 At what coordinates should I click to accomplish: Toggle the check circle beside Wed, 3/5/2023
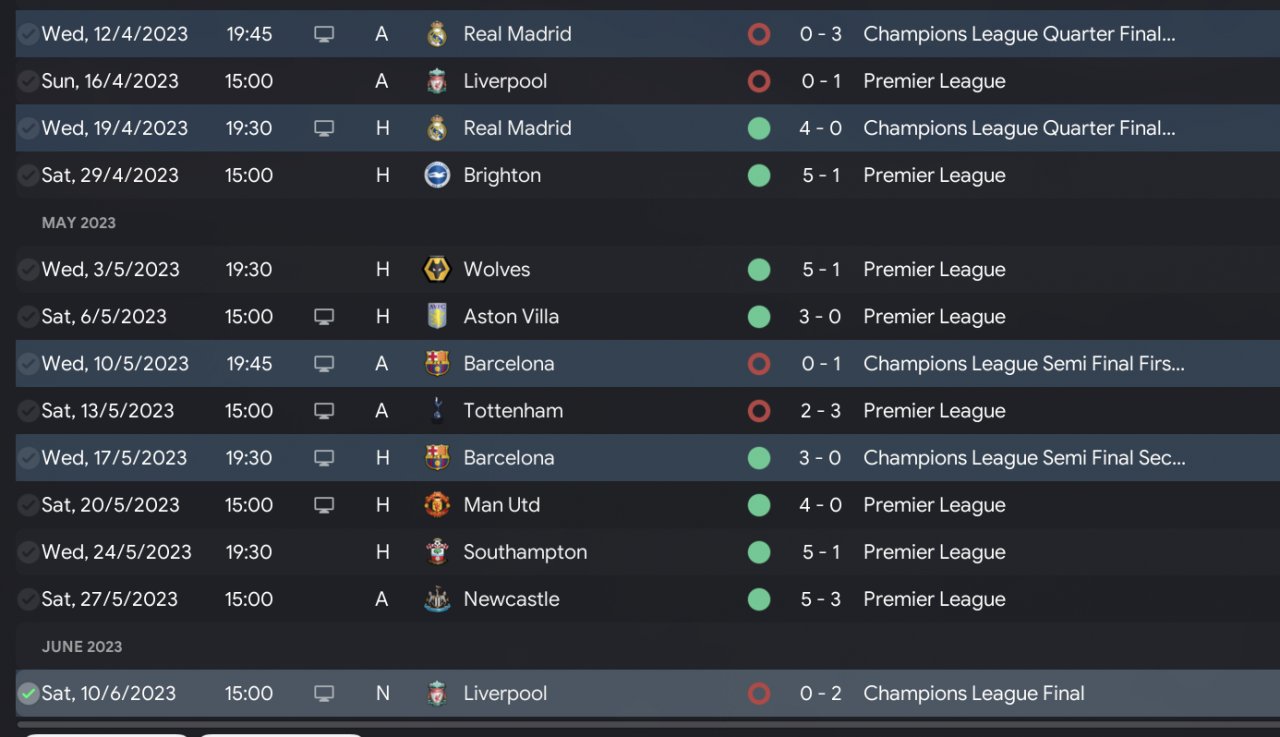tap(28, 269)
